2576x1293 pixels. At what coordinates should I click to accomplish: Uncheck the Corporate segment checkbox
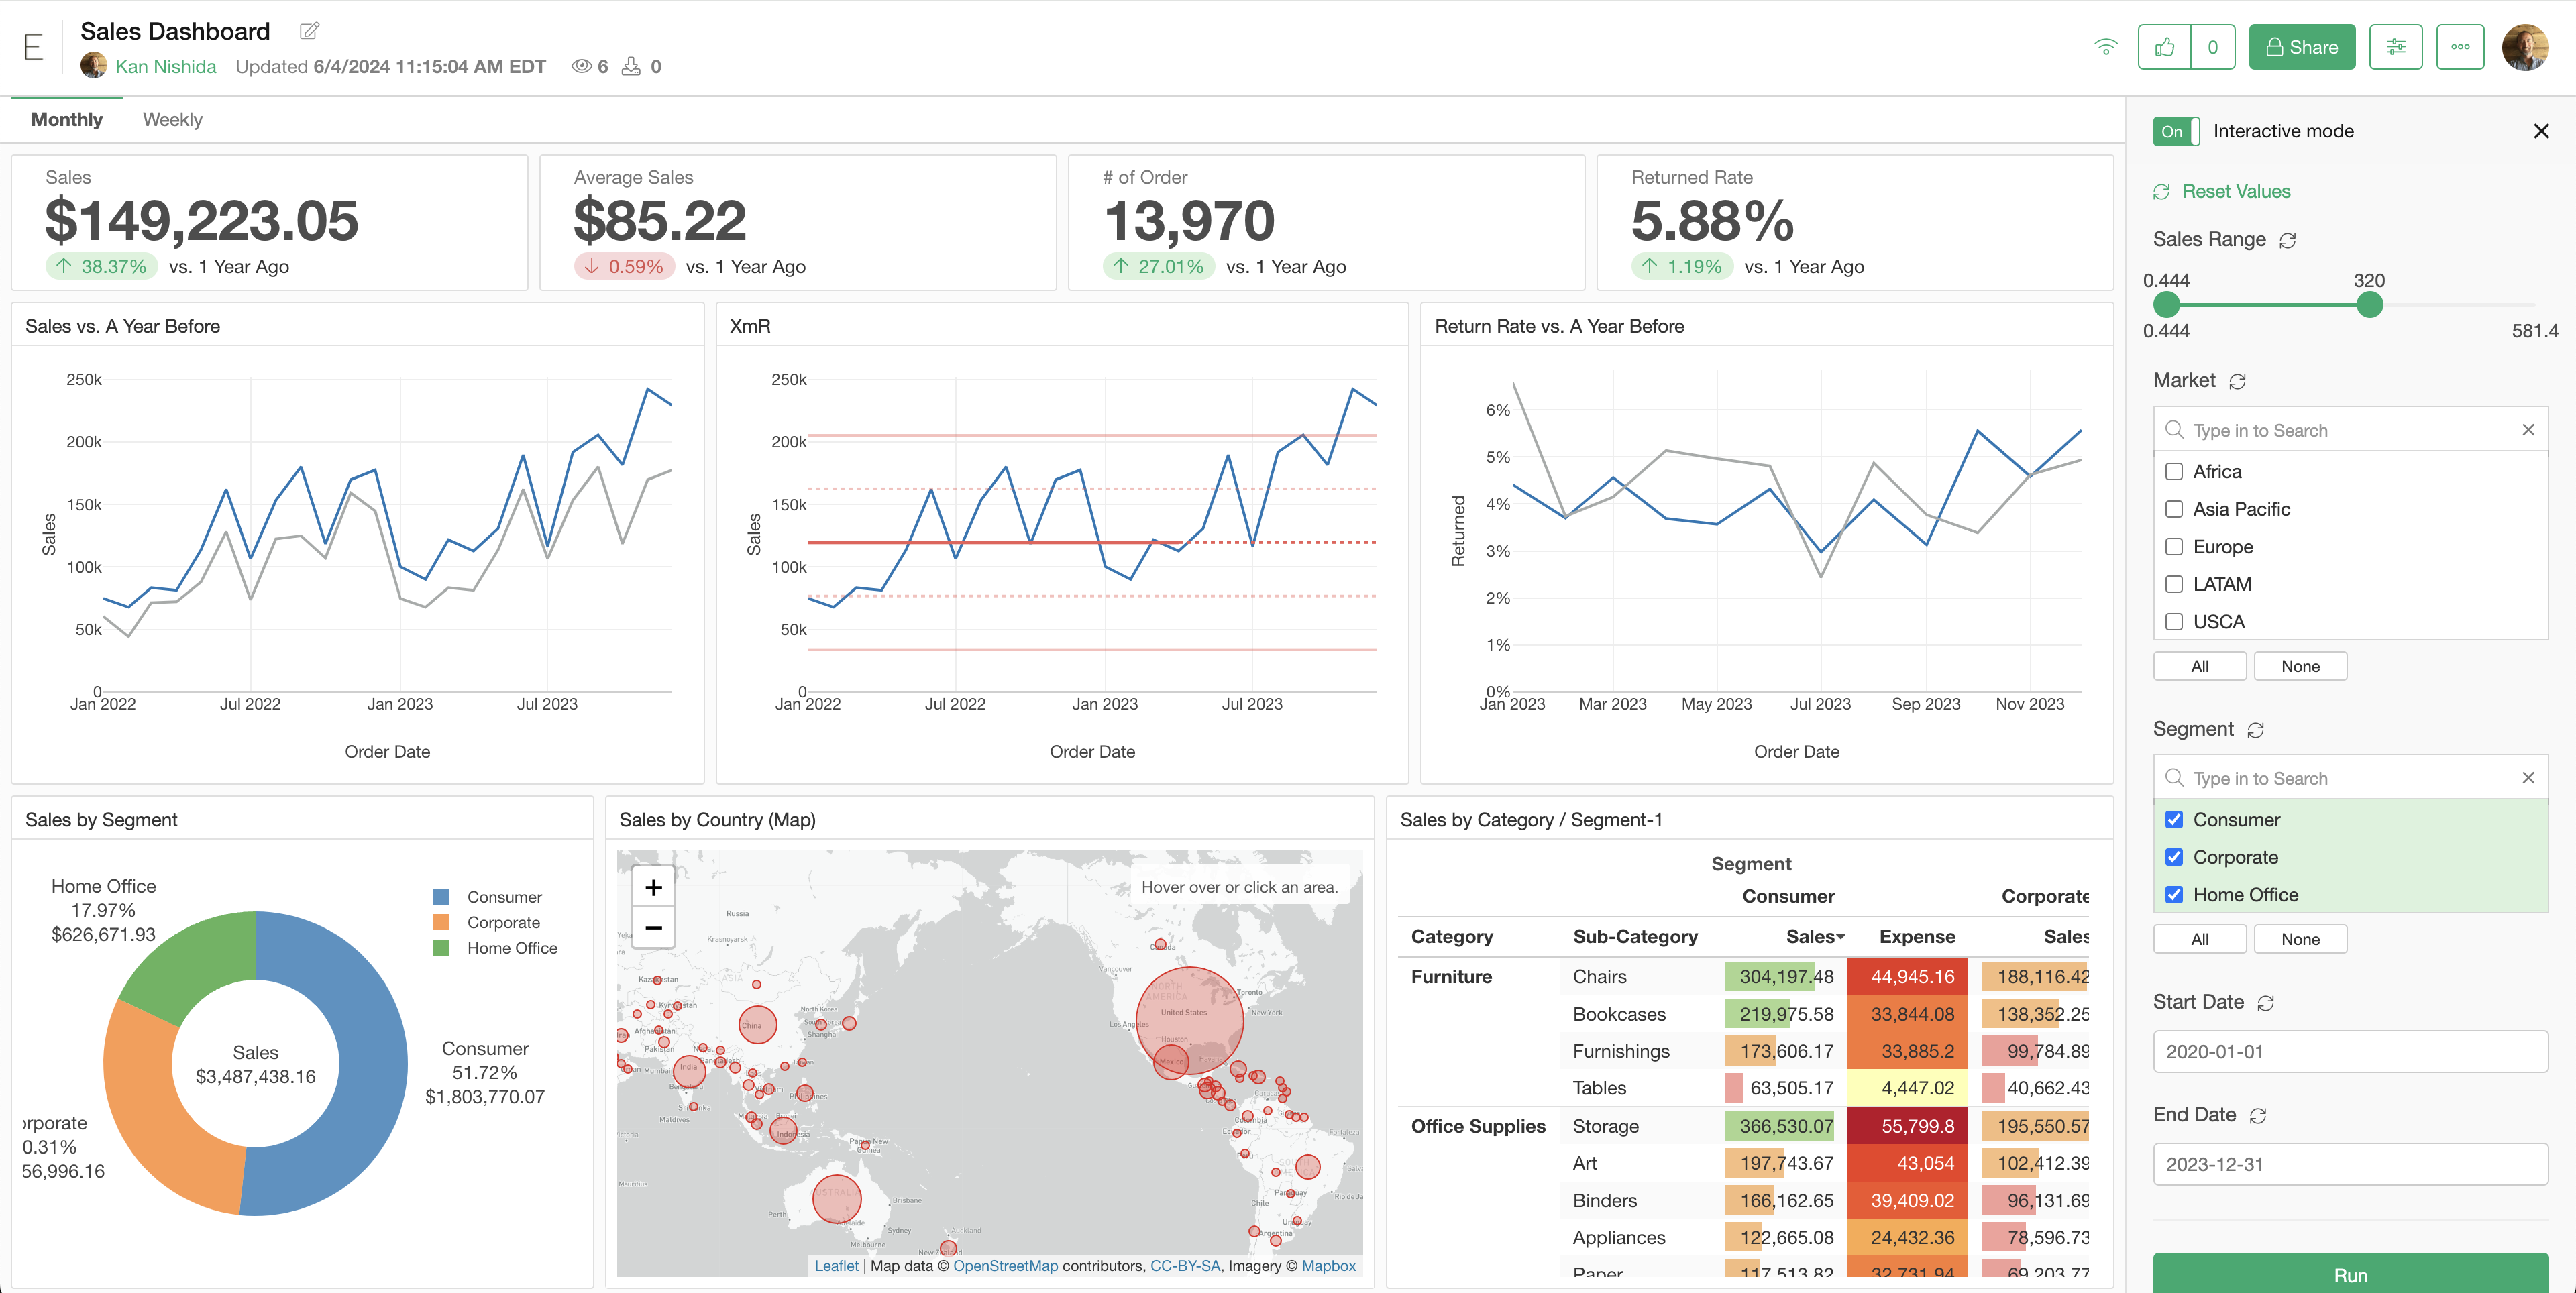pos(2174,857)
